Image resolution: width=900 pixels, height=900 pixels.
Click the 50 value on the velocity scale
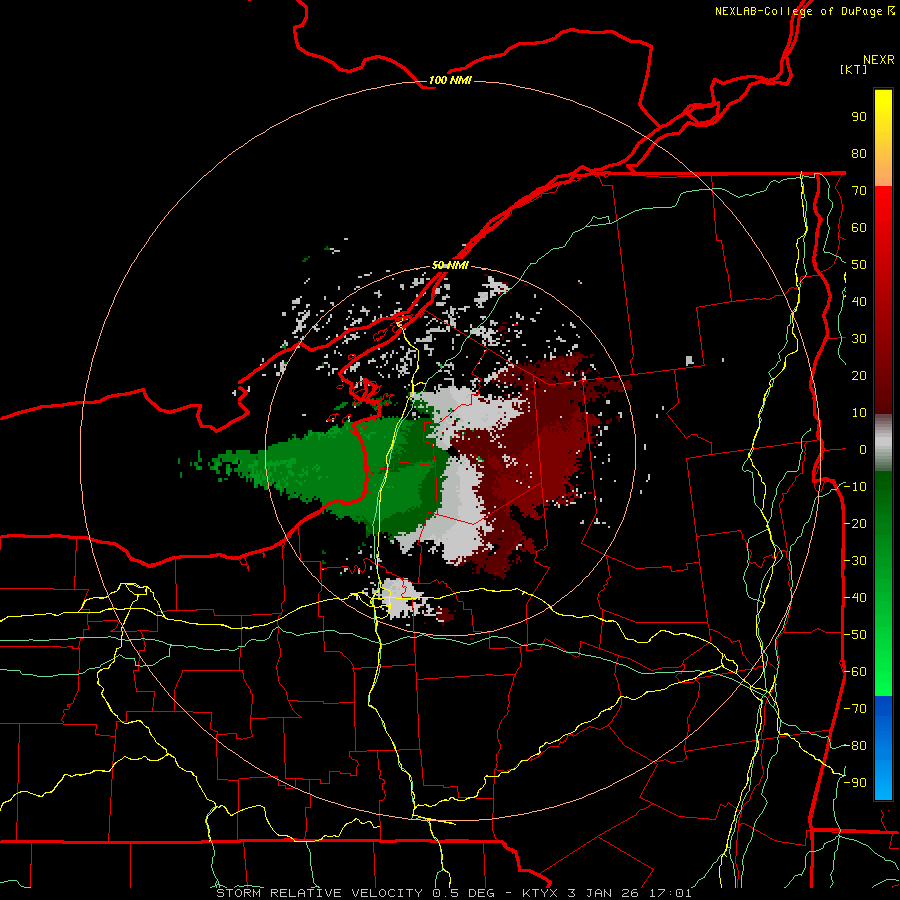pos(859,265)
